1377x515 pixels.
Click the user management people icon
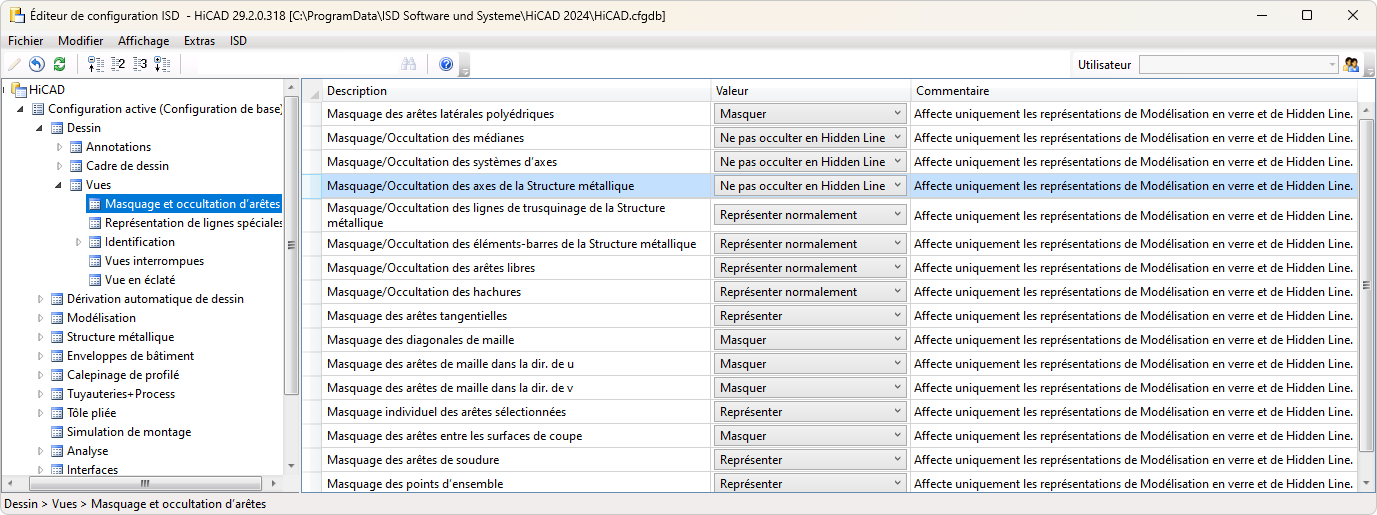tap(1351, 64)
